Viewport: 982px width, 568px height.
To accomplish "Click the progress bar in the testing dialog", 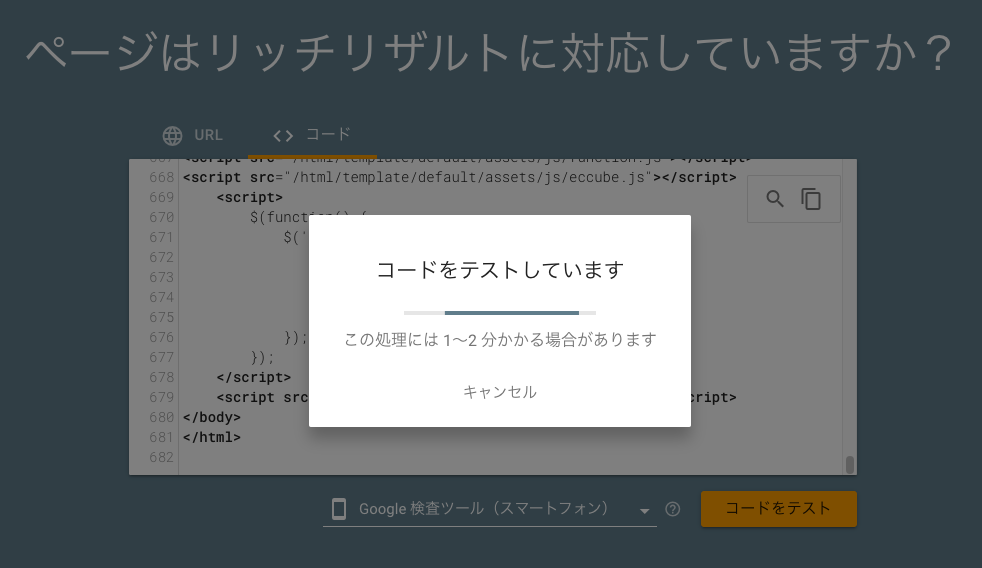I will tap(500, 312).
